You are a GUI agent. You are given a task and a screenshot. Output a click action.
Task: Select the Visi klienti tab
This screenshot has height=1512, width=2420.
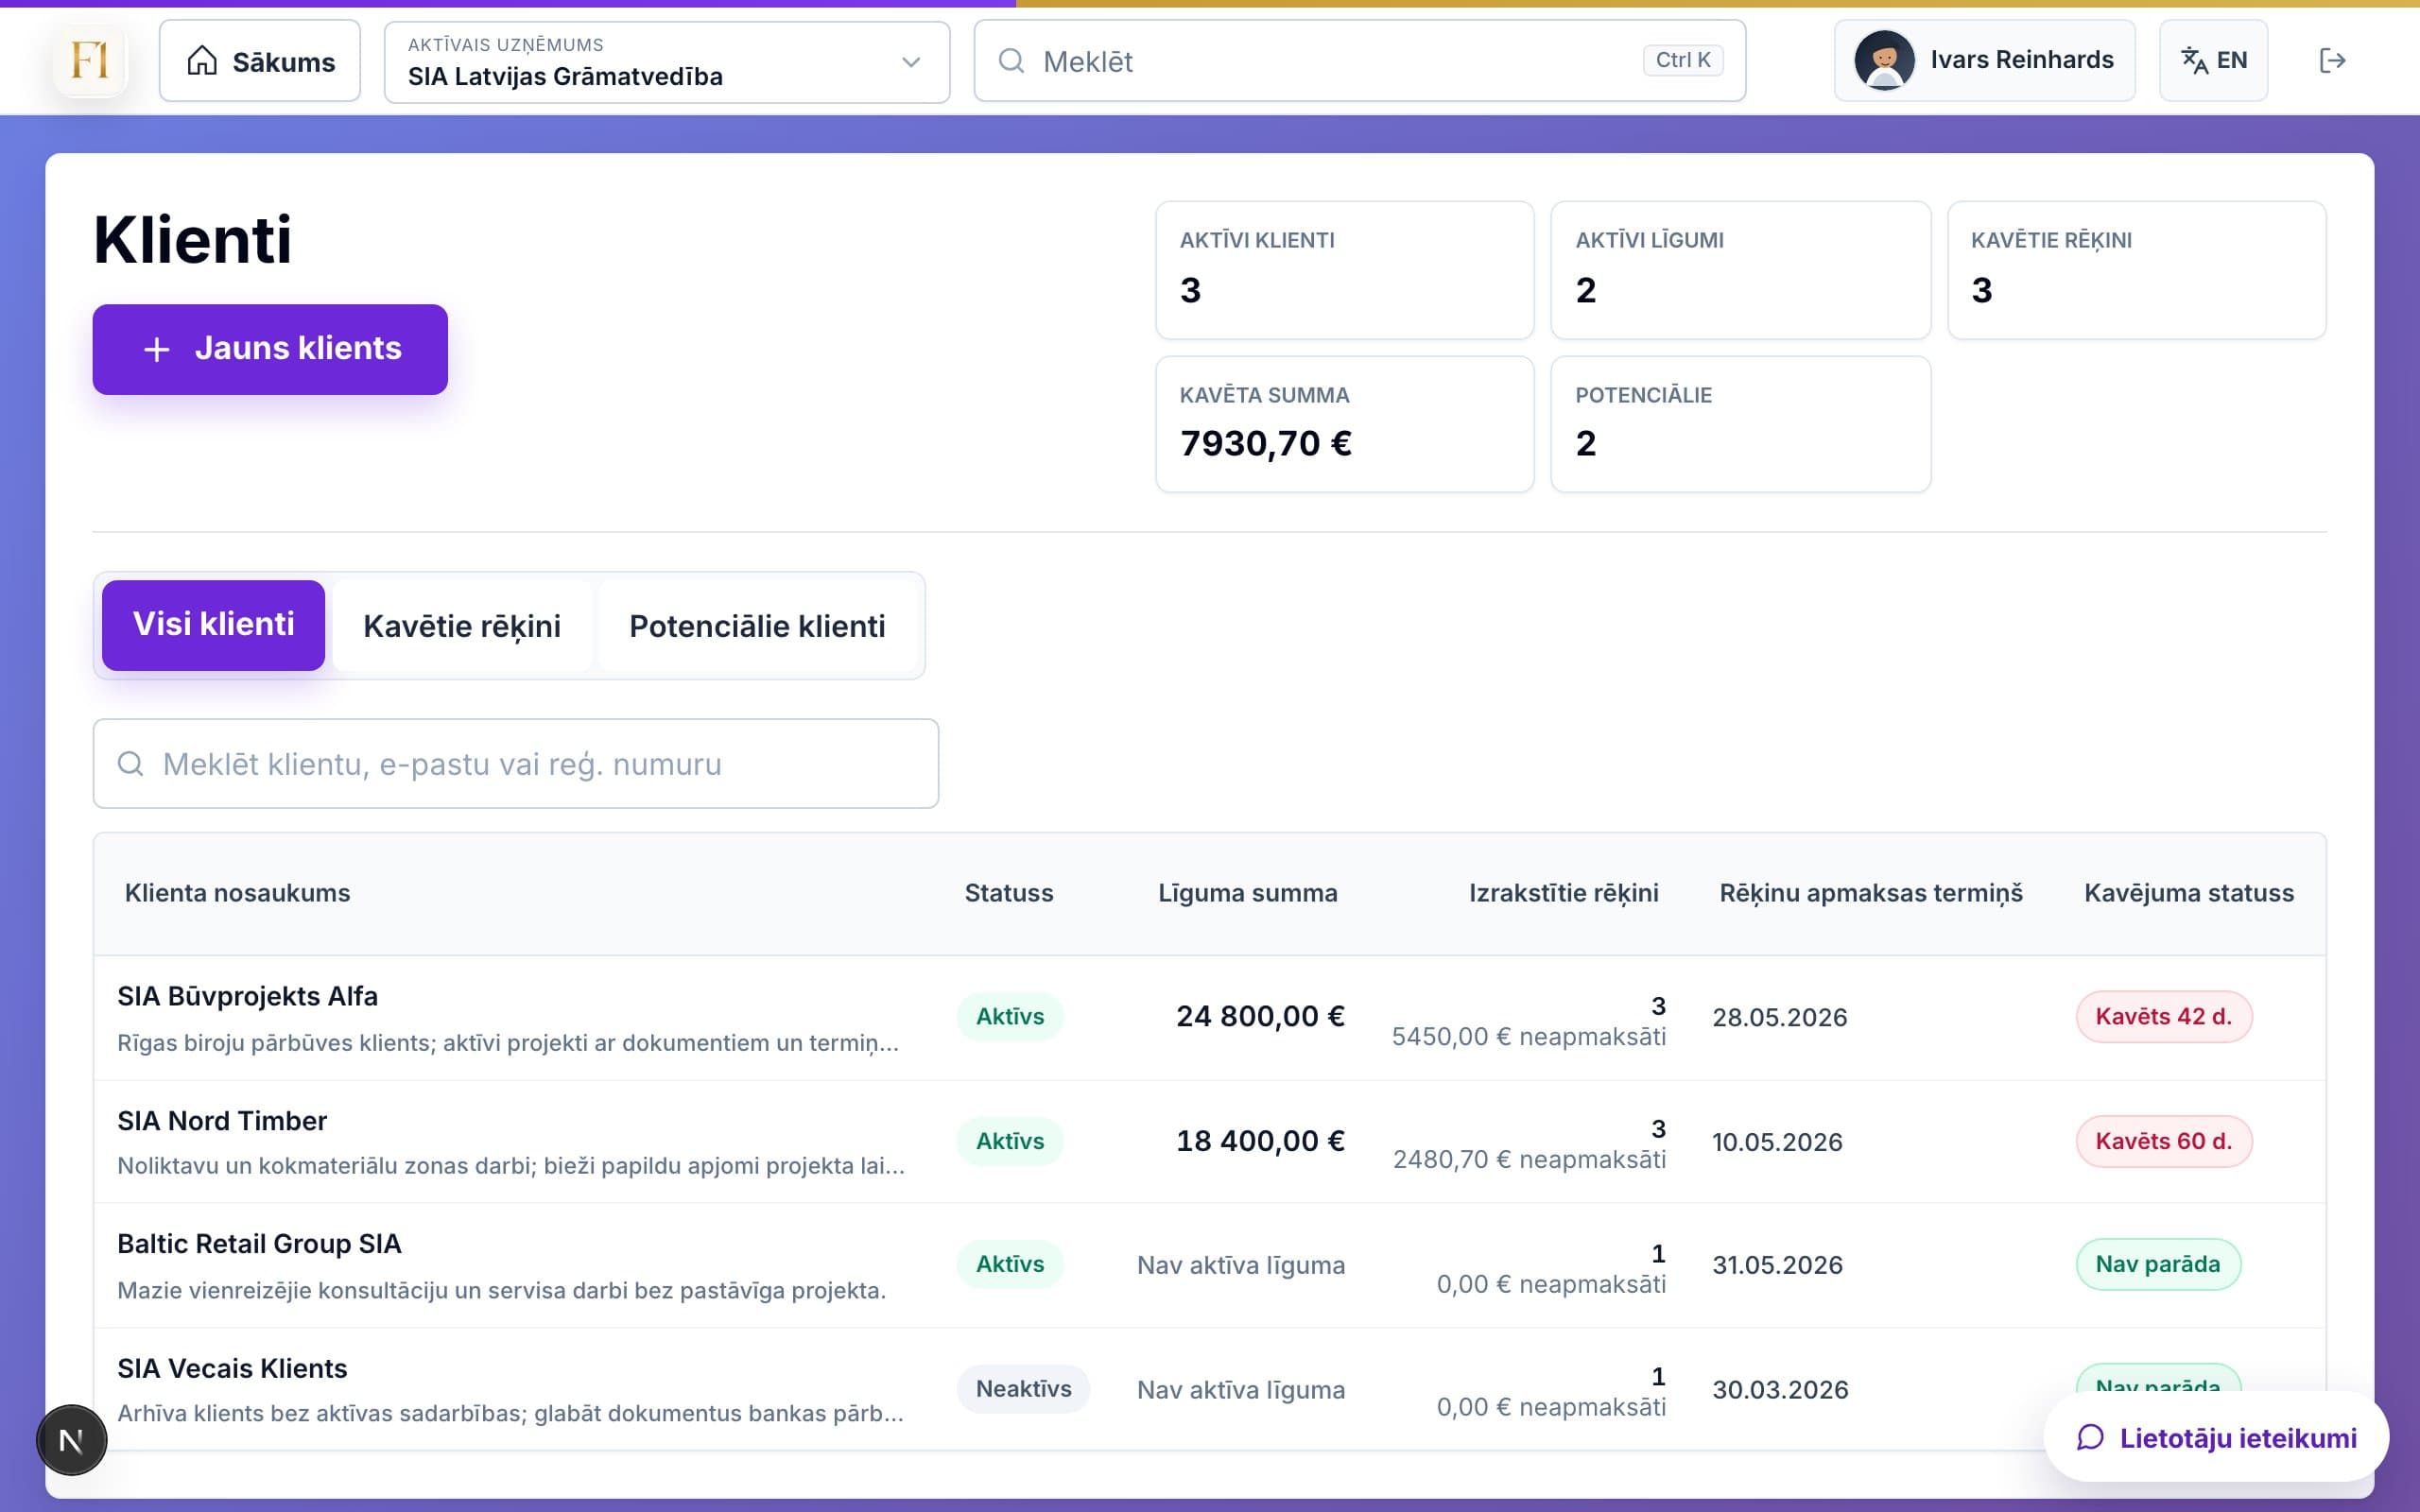click(213, 625)
